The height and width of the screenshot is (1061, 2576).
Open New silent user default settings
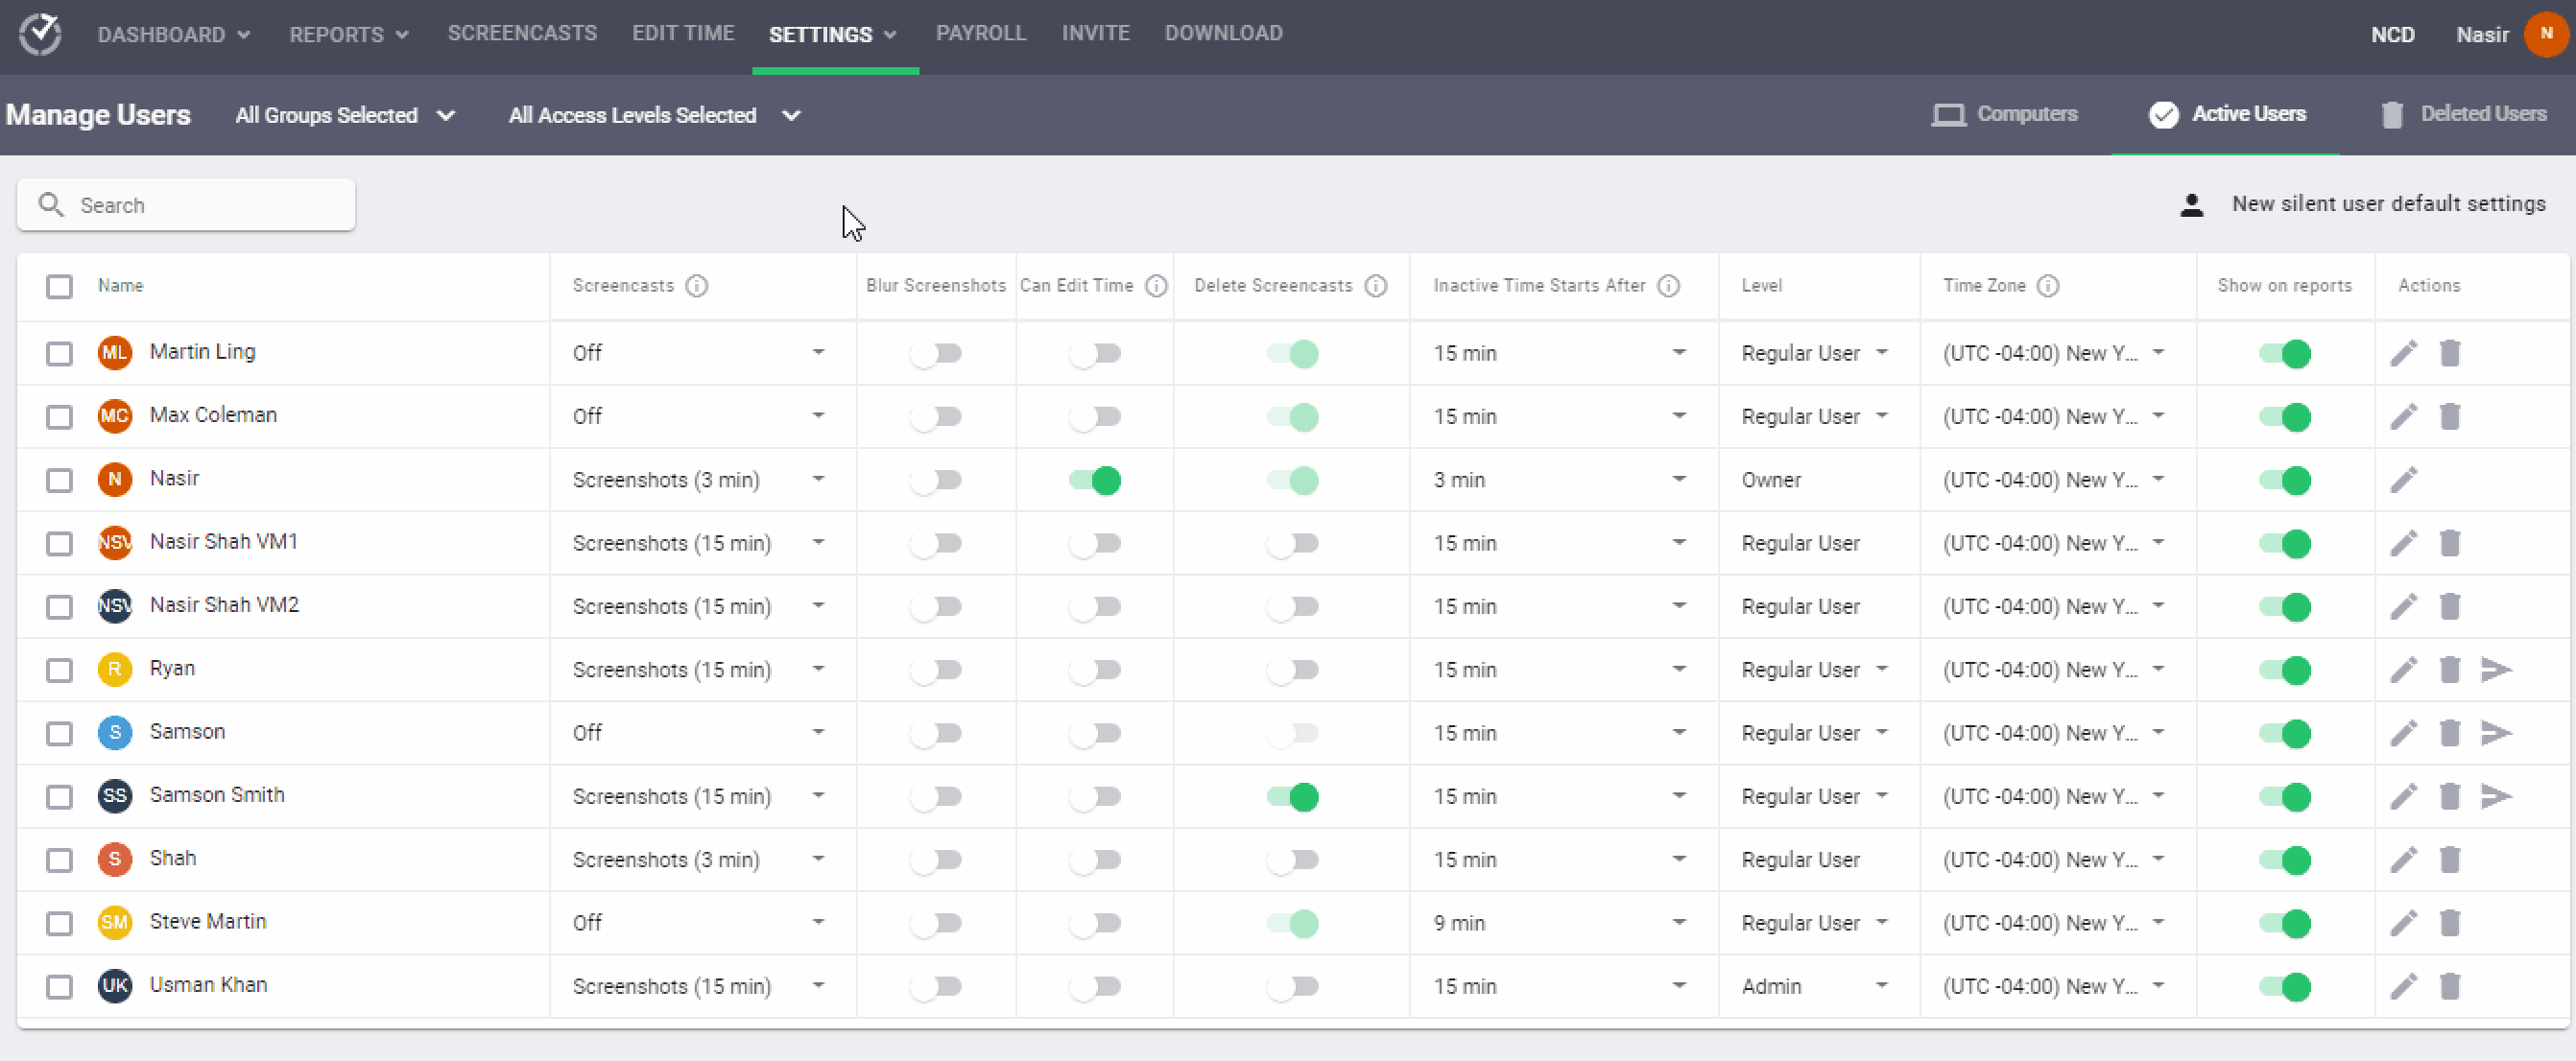click(2387, 204)
